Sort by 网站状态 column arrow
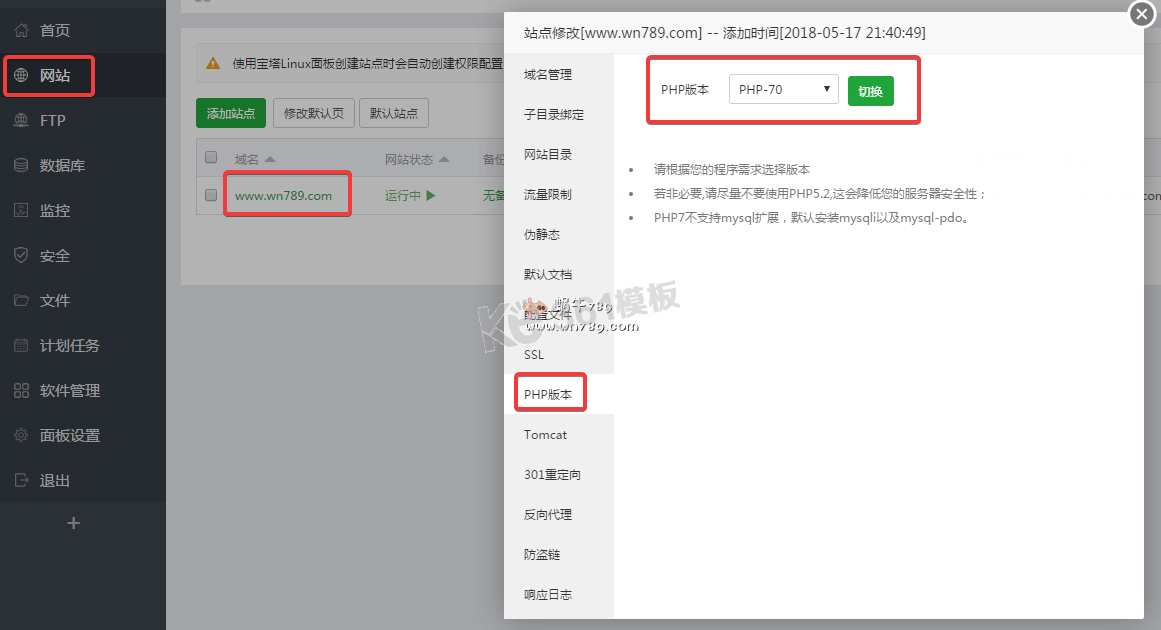1161x630 pixels. 444,159
